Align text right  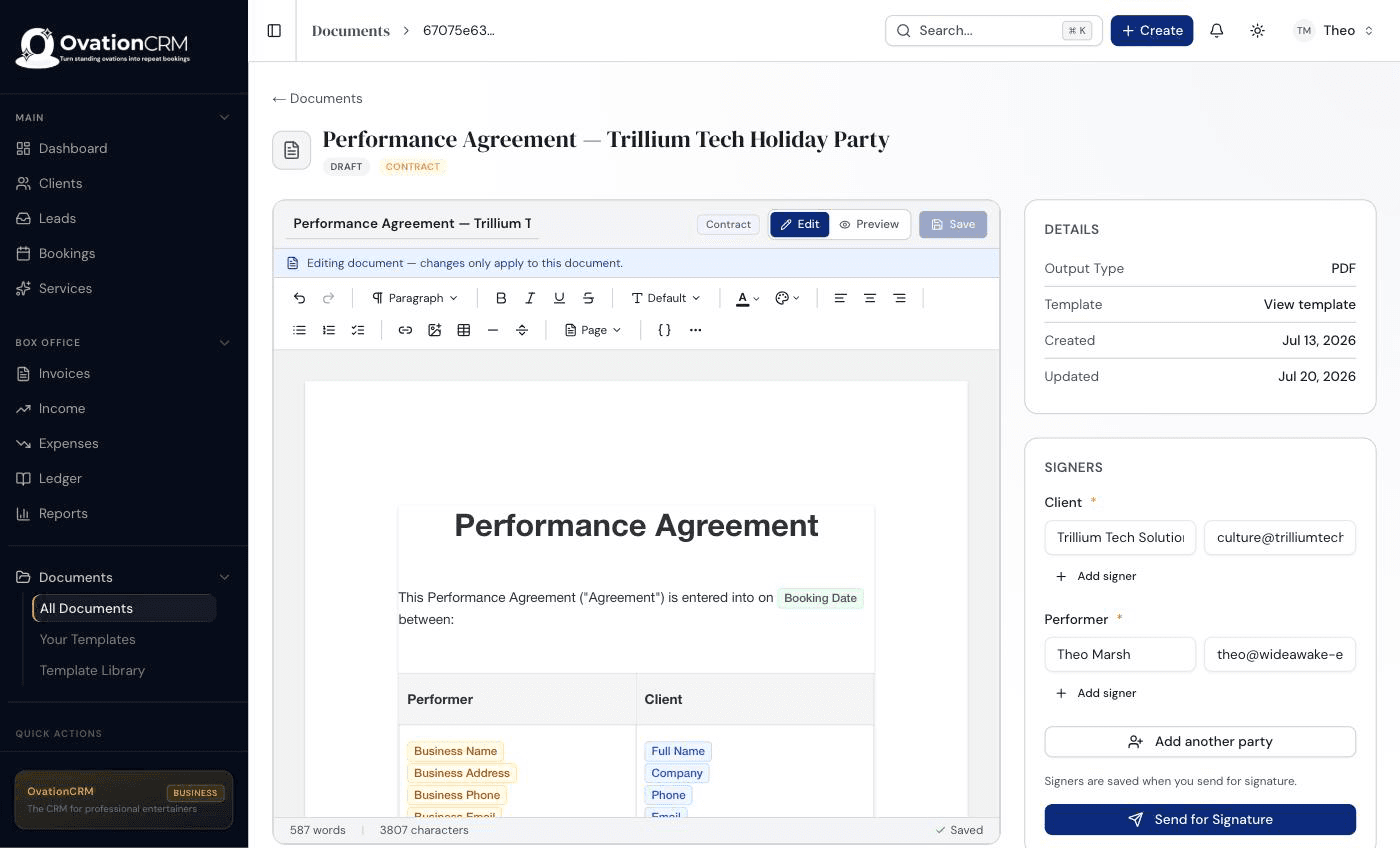(x=899, y=298)
